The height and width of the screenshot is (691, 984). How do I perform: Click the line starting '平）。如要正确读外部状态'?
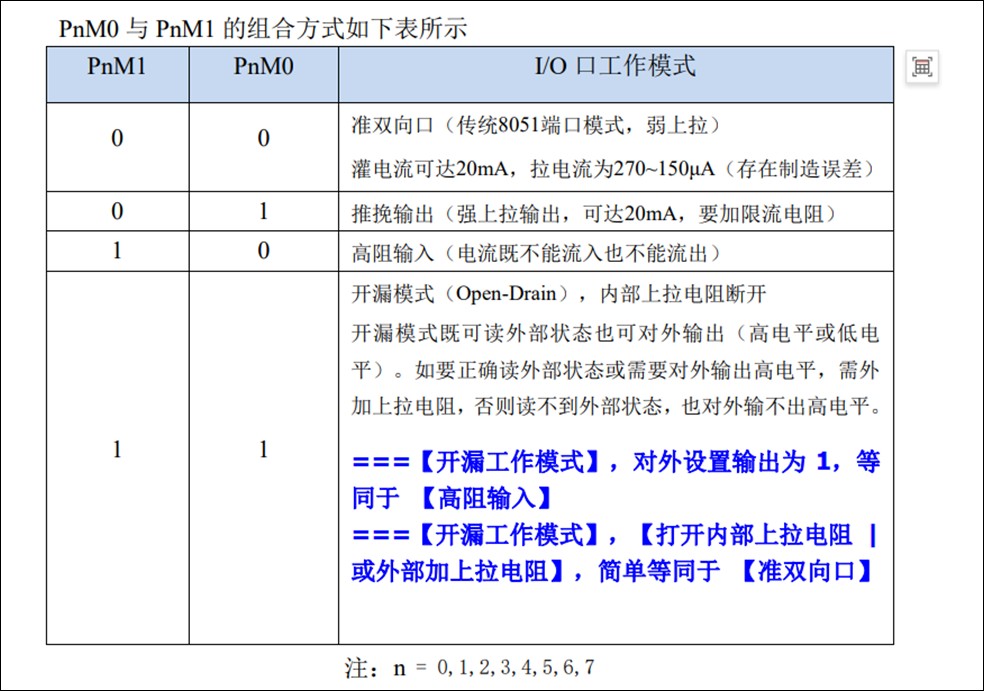click(616, 370)
